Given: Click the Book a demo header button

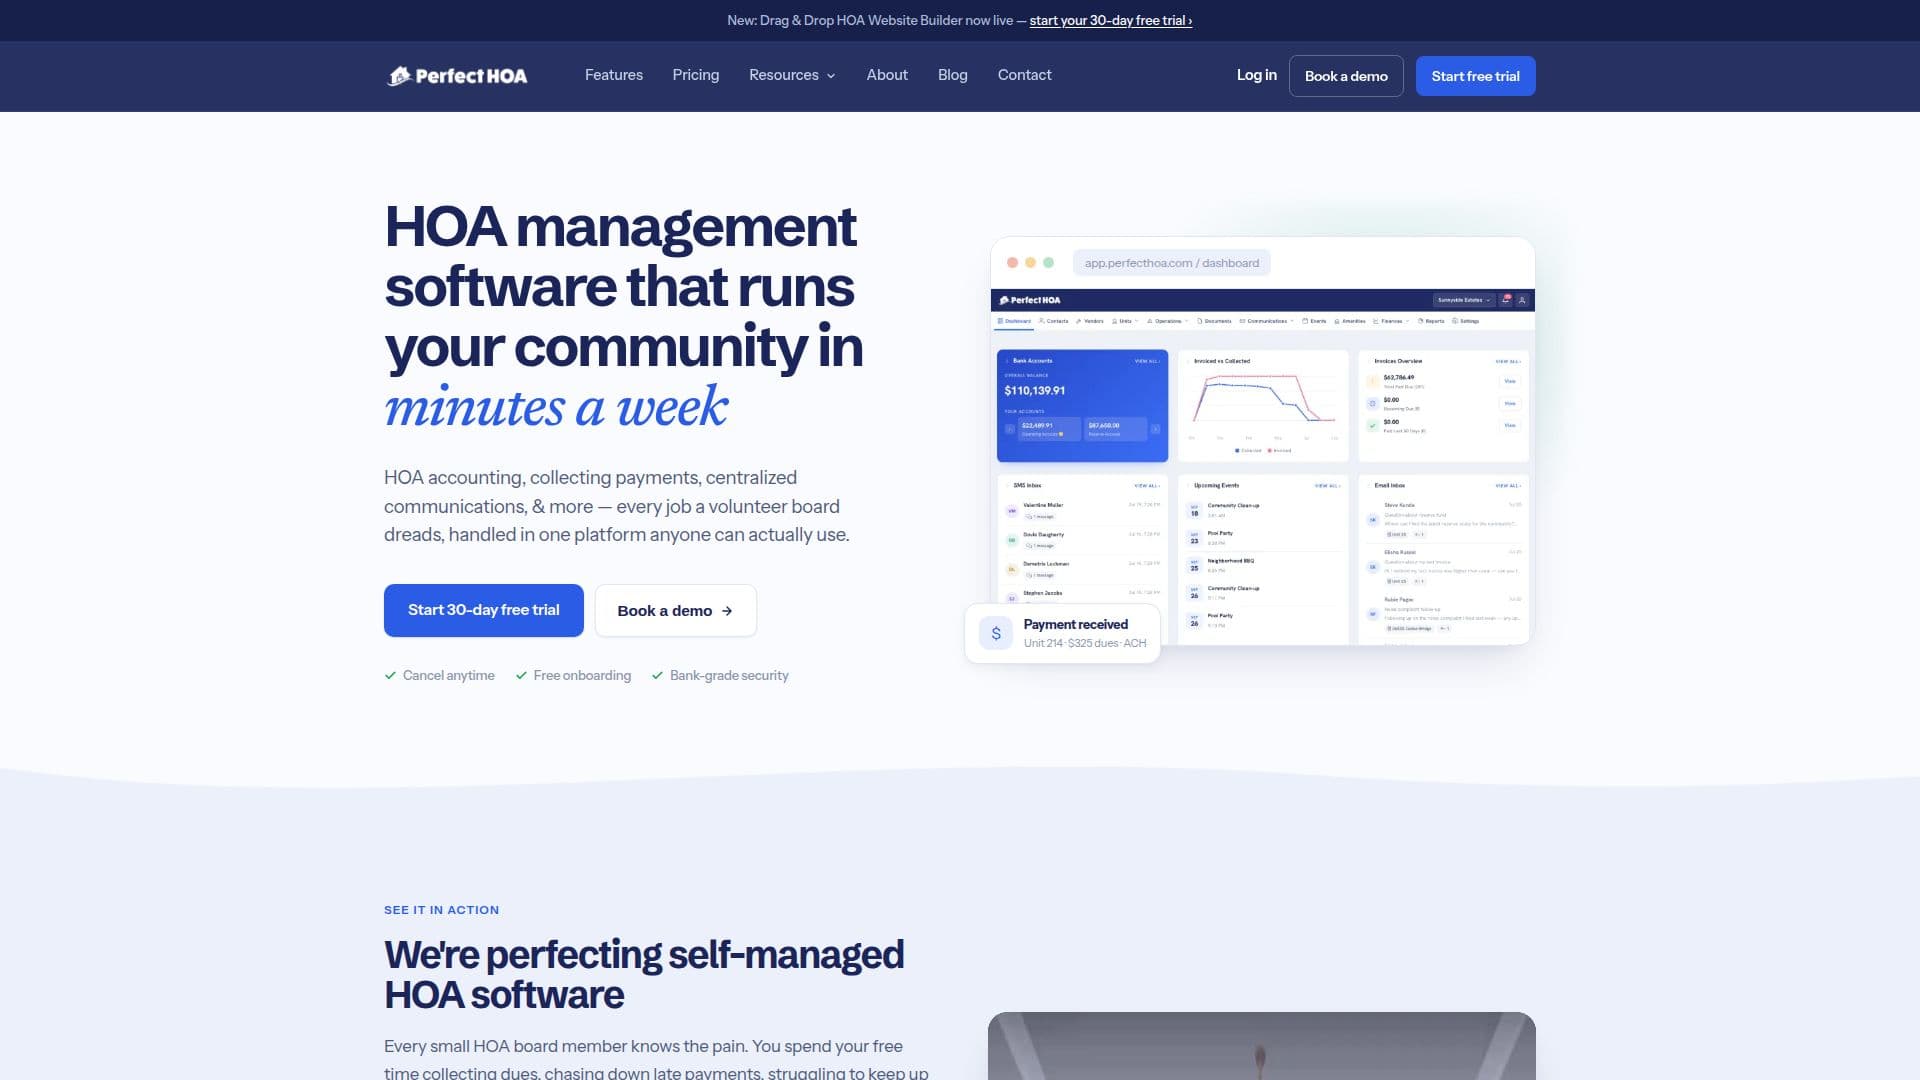Looking at the screenshot, I should pyautogui.click(x=1346, y=76).
